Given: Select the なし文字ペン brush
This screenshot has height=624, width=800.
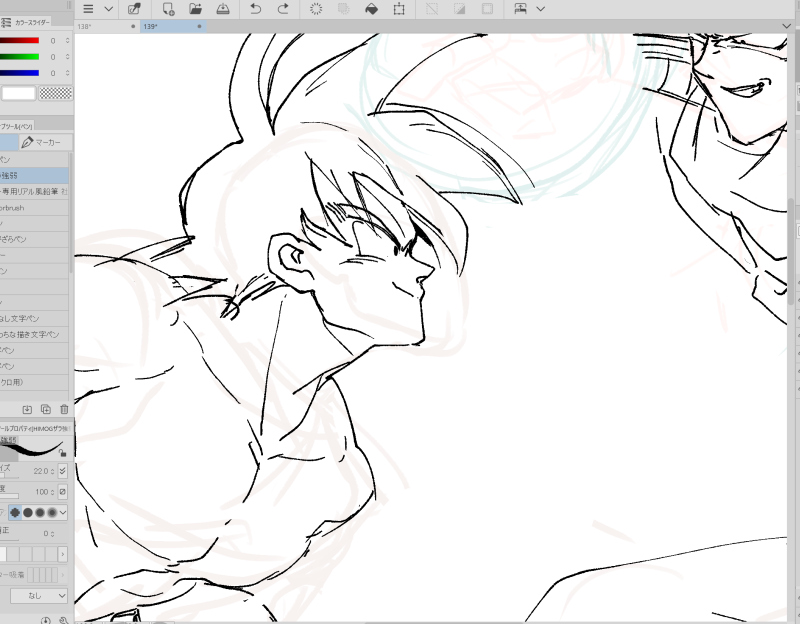Looking at the screenshot, I should pyautogui.click(x=34, y=318).
